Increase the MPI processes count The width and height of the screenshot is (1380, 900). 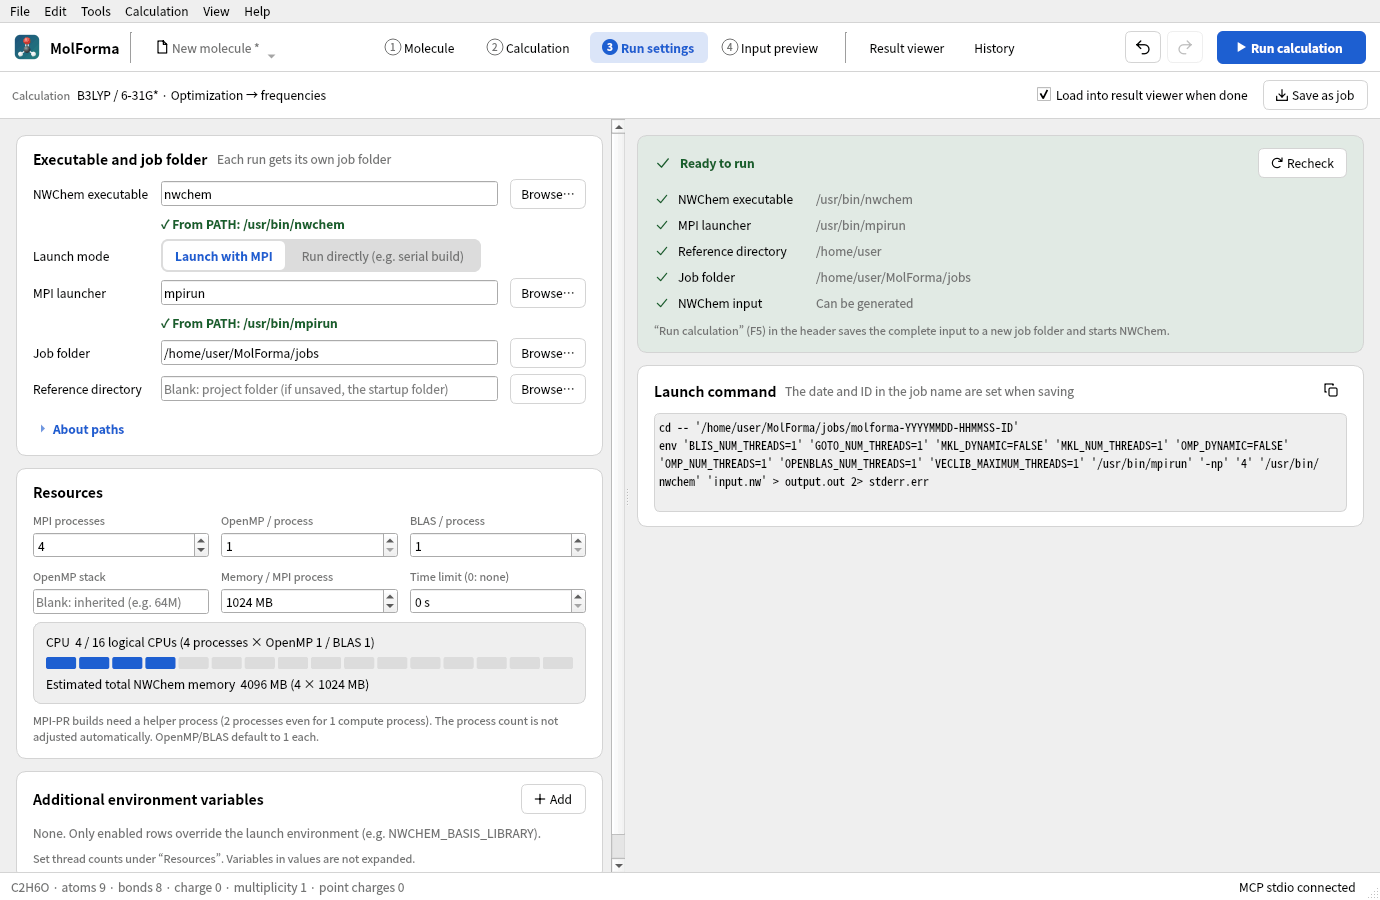(201, 540)
